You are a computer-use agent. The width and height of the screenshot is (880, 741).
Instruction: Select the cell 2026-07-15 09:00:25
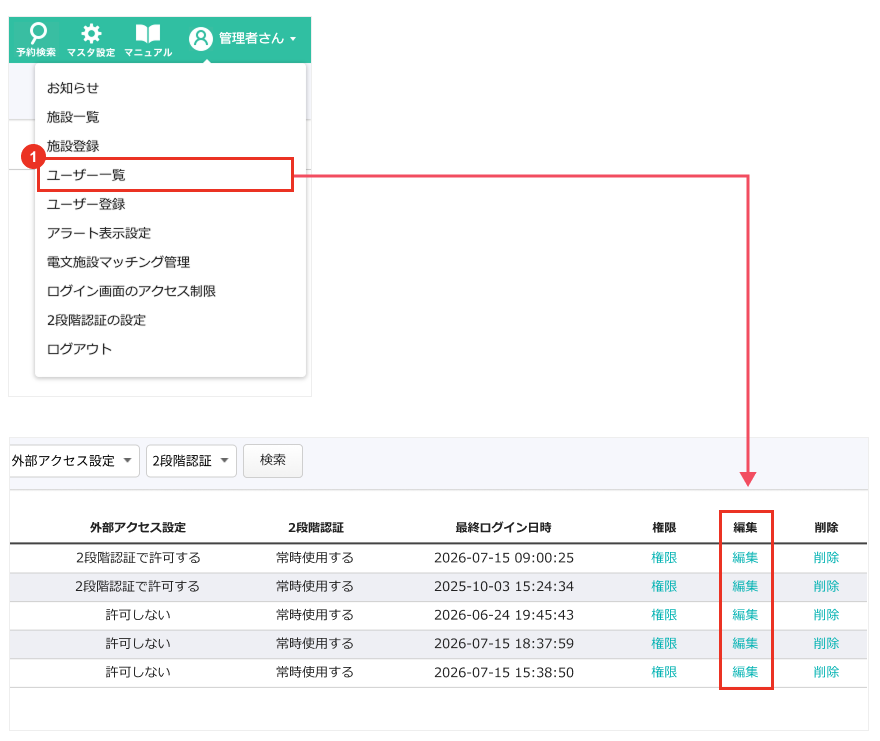pyautogui.click(x=504, y=557)
